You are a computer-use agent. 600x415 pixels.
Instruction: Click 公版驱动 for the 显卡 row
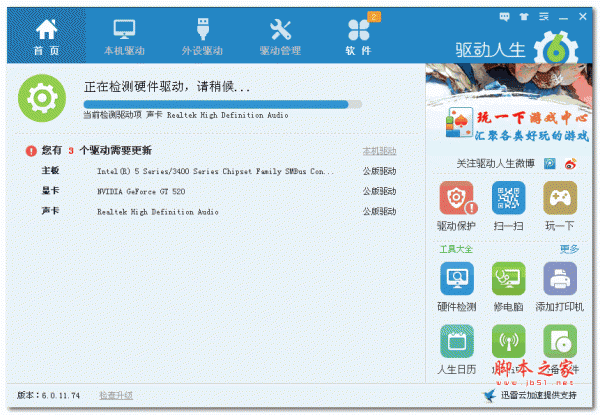click(379, 191)
